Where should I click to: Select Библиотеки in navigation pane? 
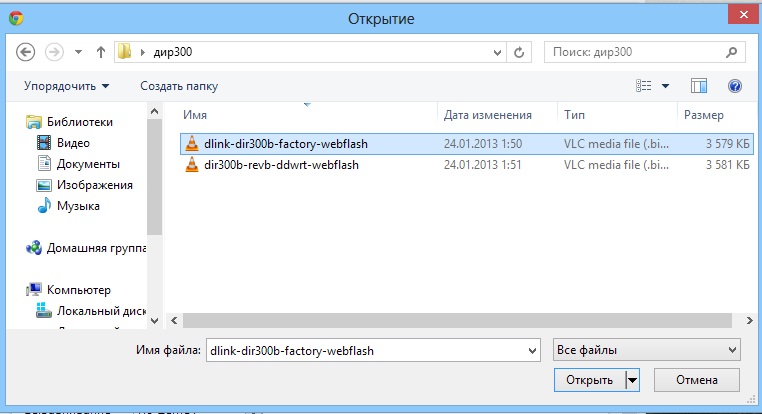point(80,122)
